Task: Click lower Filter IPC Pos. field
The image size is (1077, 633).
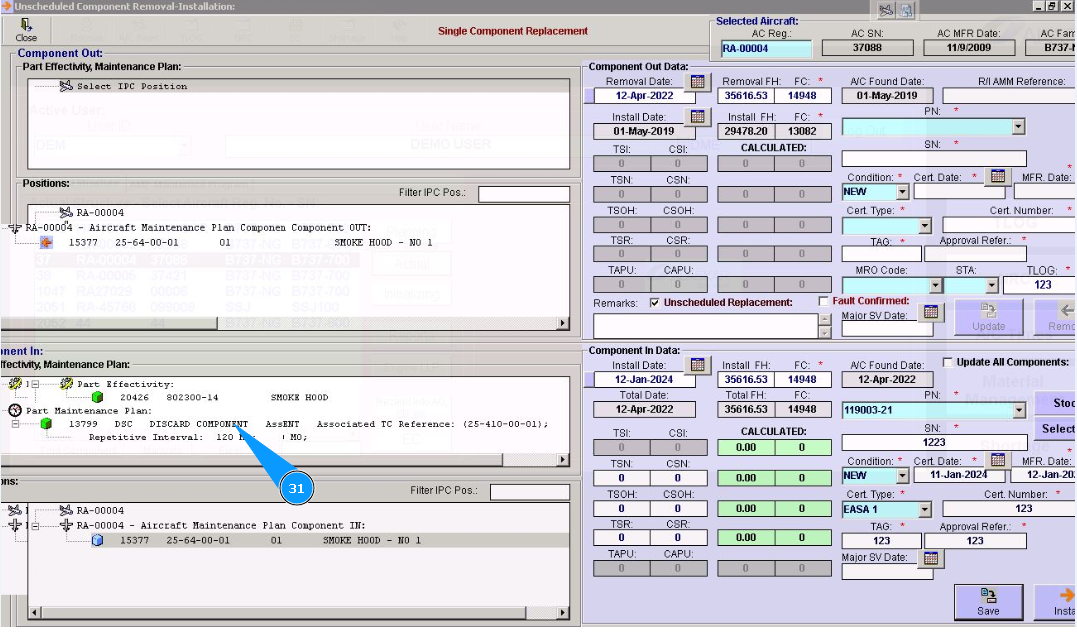Action: (530, 492)
